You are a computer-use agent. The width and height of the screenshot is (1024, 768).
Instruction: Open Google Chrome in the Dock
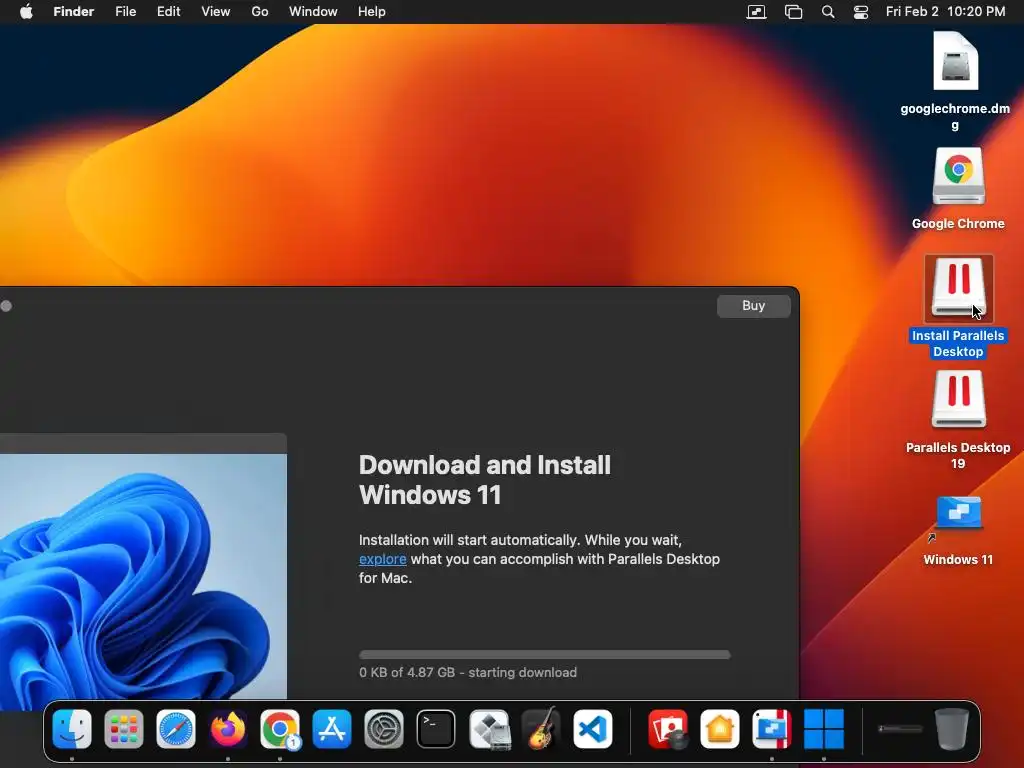(280, 729)
